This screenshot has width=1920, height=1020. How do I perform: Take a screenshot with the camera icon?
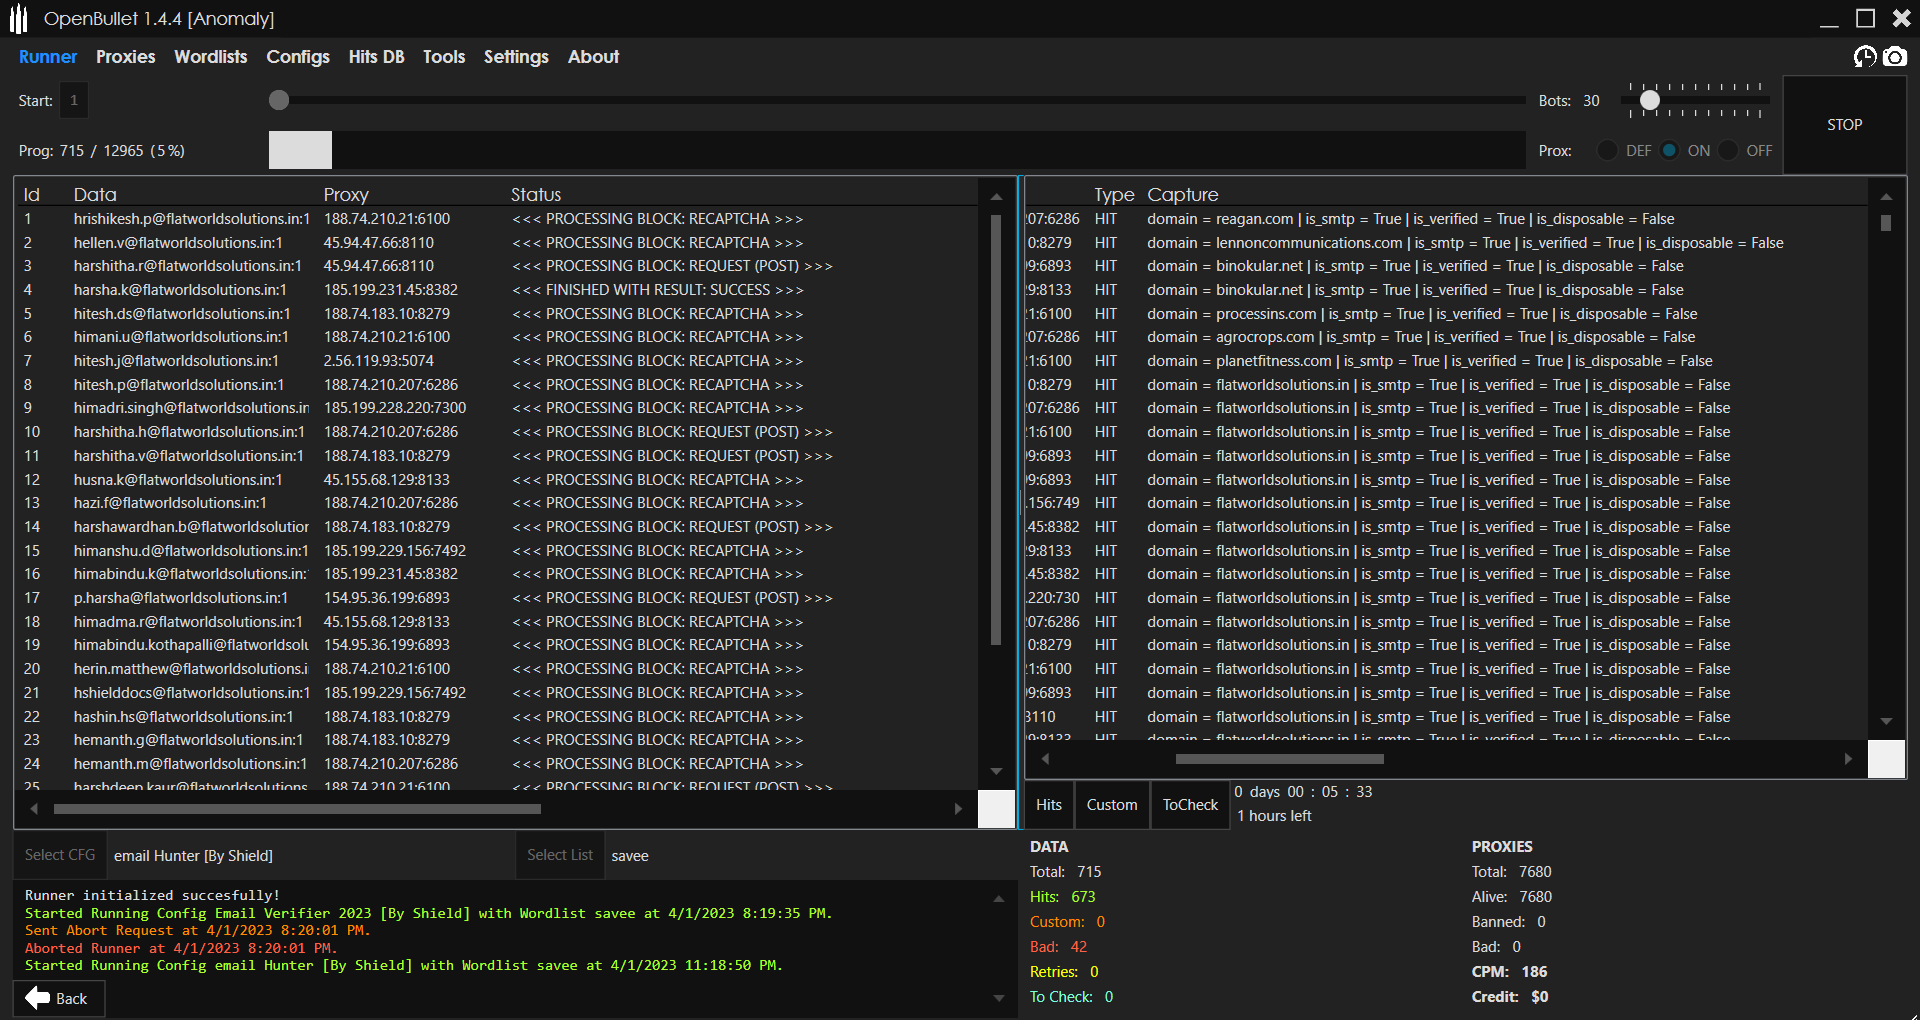1895,57
